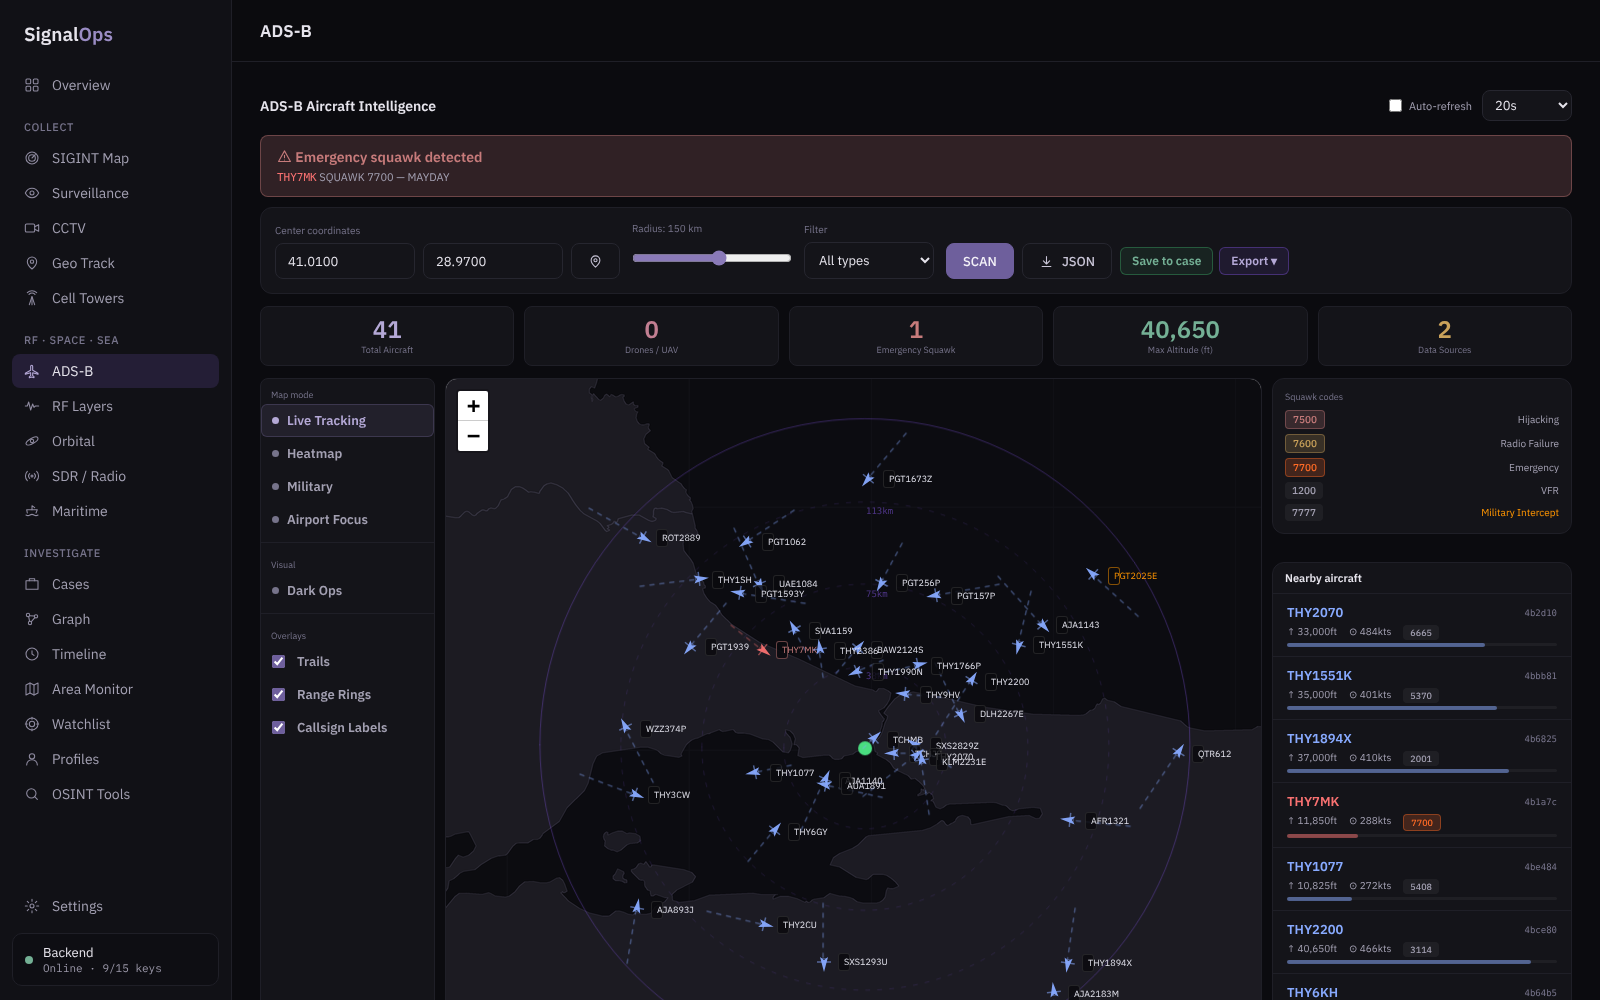The height and width of the screenshot is (1000, 1600).
Task: Click the Orbital satellite icon
Action: 32,441
